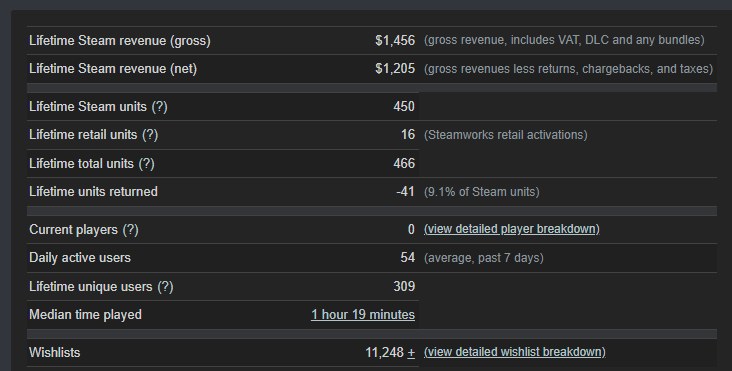Click the Median time played label

[x=85, y=315]
